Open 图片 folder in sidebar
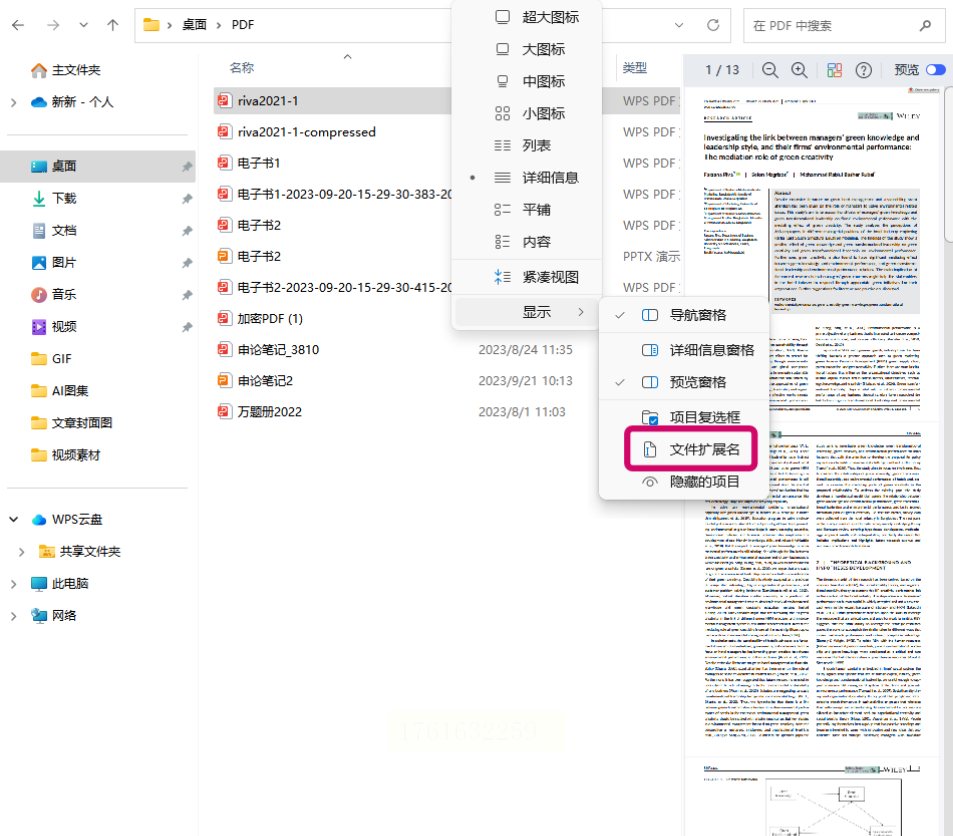The height and width of the screenshot is (836, 953). click(x=64, y=263)
